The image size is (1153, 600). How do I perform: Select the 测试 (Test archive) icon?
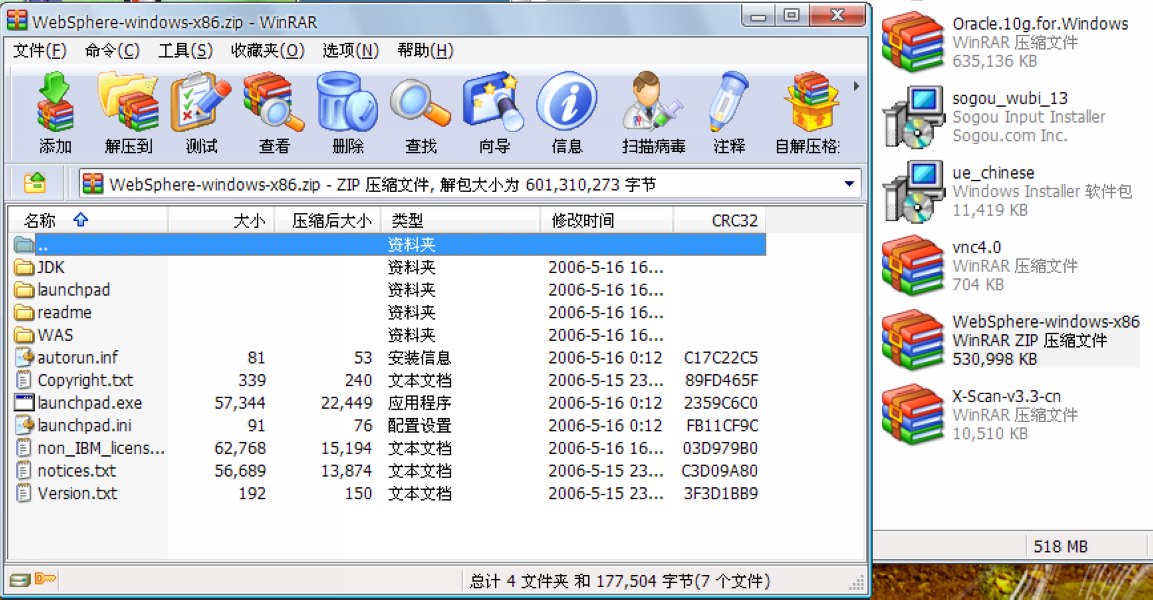coord(199,110)
